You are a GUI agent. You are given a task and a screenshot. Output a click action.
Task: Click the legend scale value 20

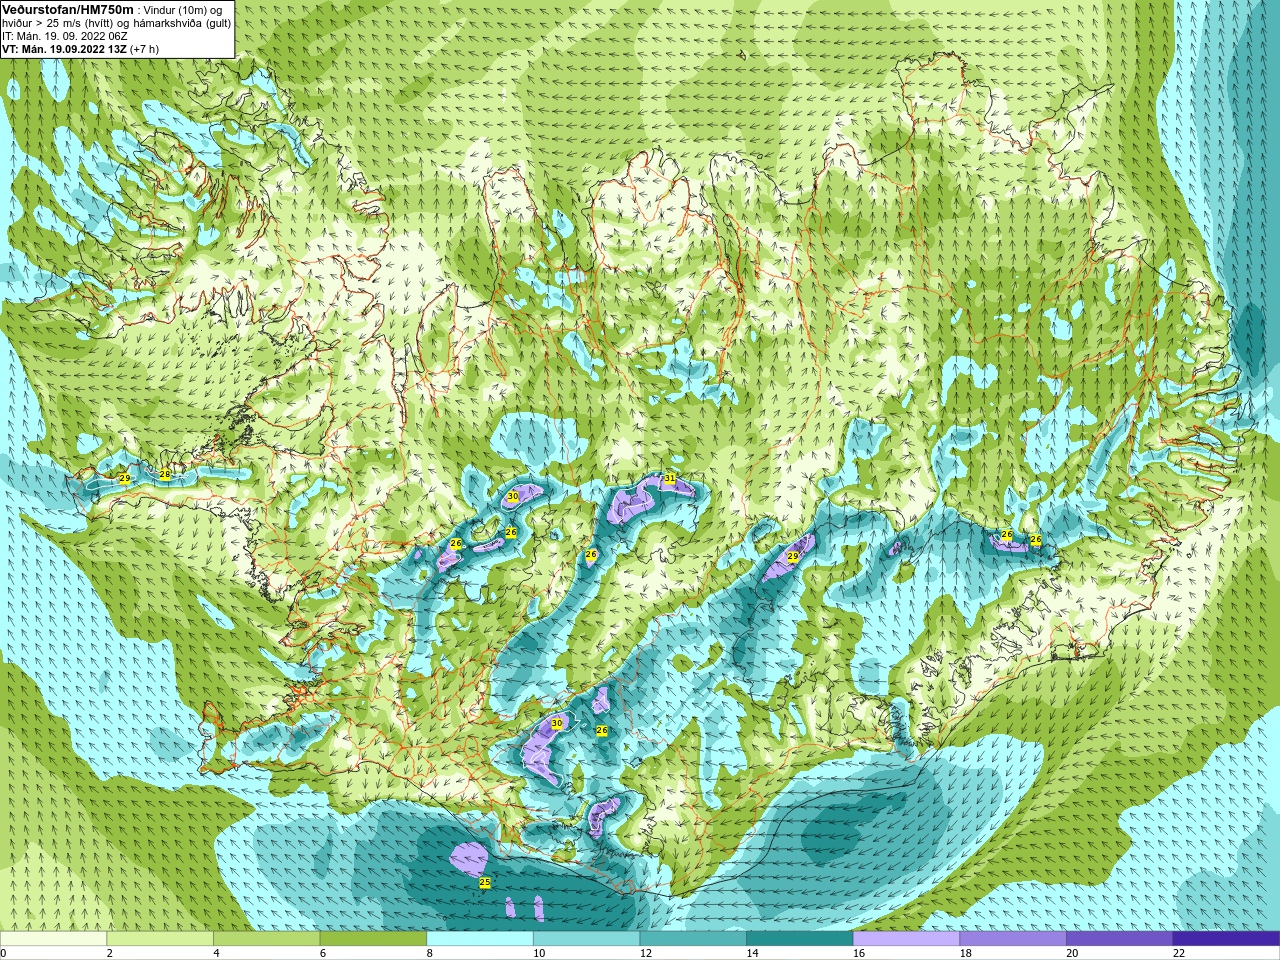pos(1072,953)
